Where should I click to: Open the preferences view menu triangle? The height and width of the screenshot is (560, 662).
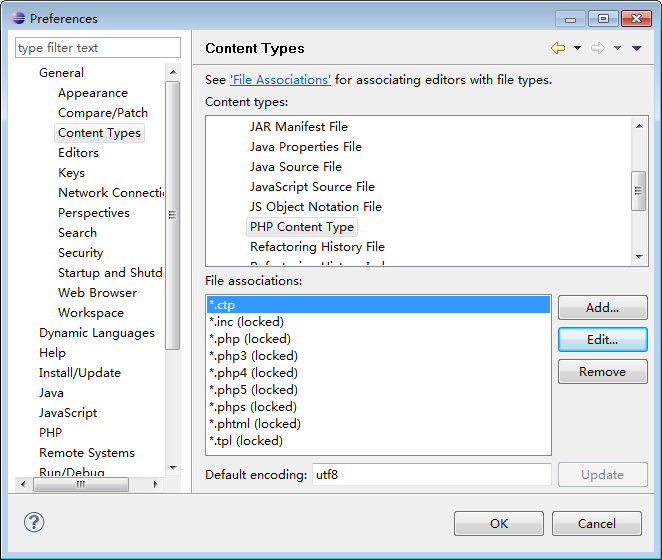pos(637,48)
